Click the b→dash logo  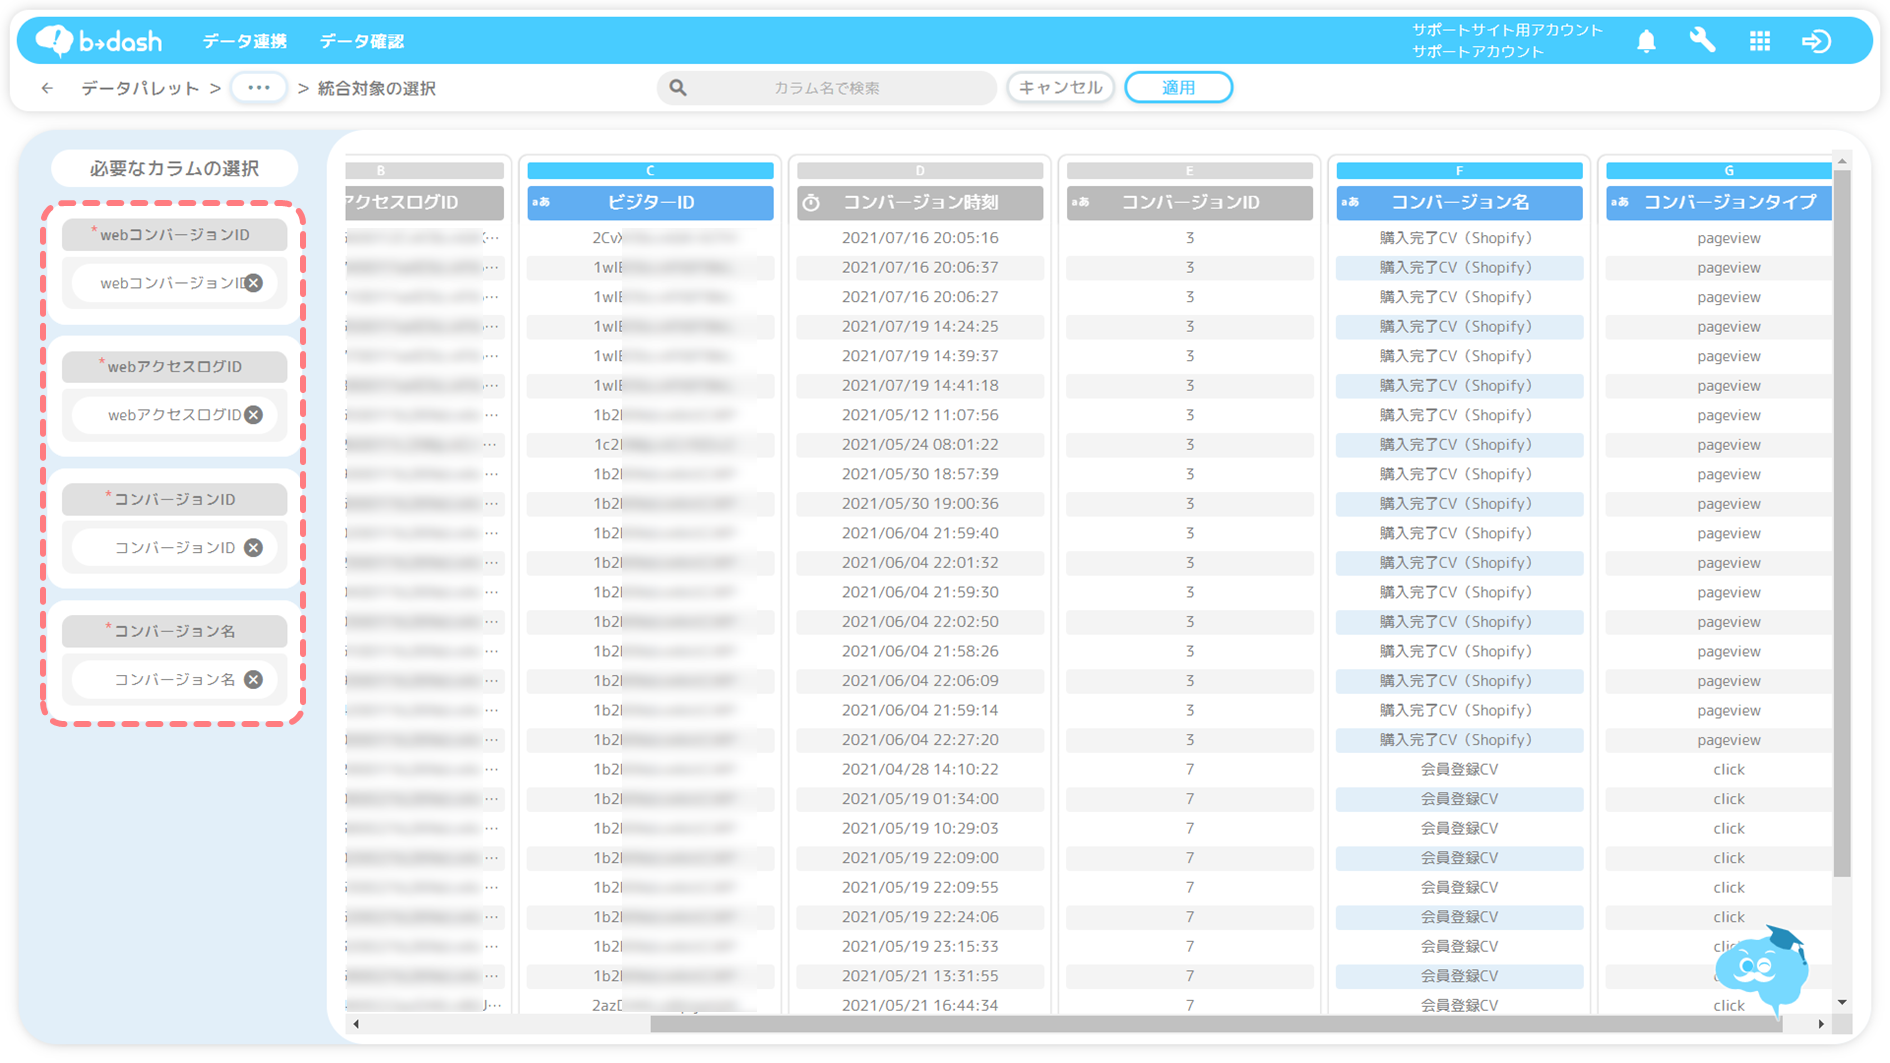[x=98, y=40]
